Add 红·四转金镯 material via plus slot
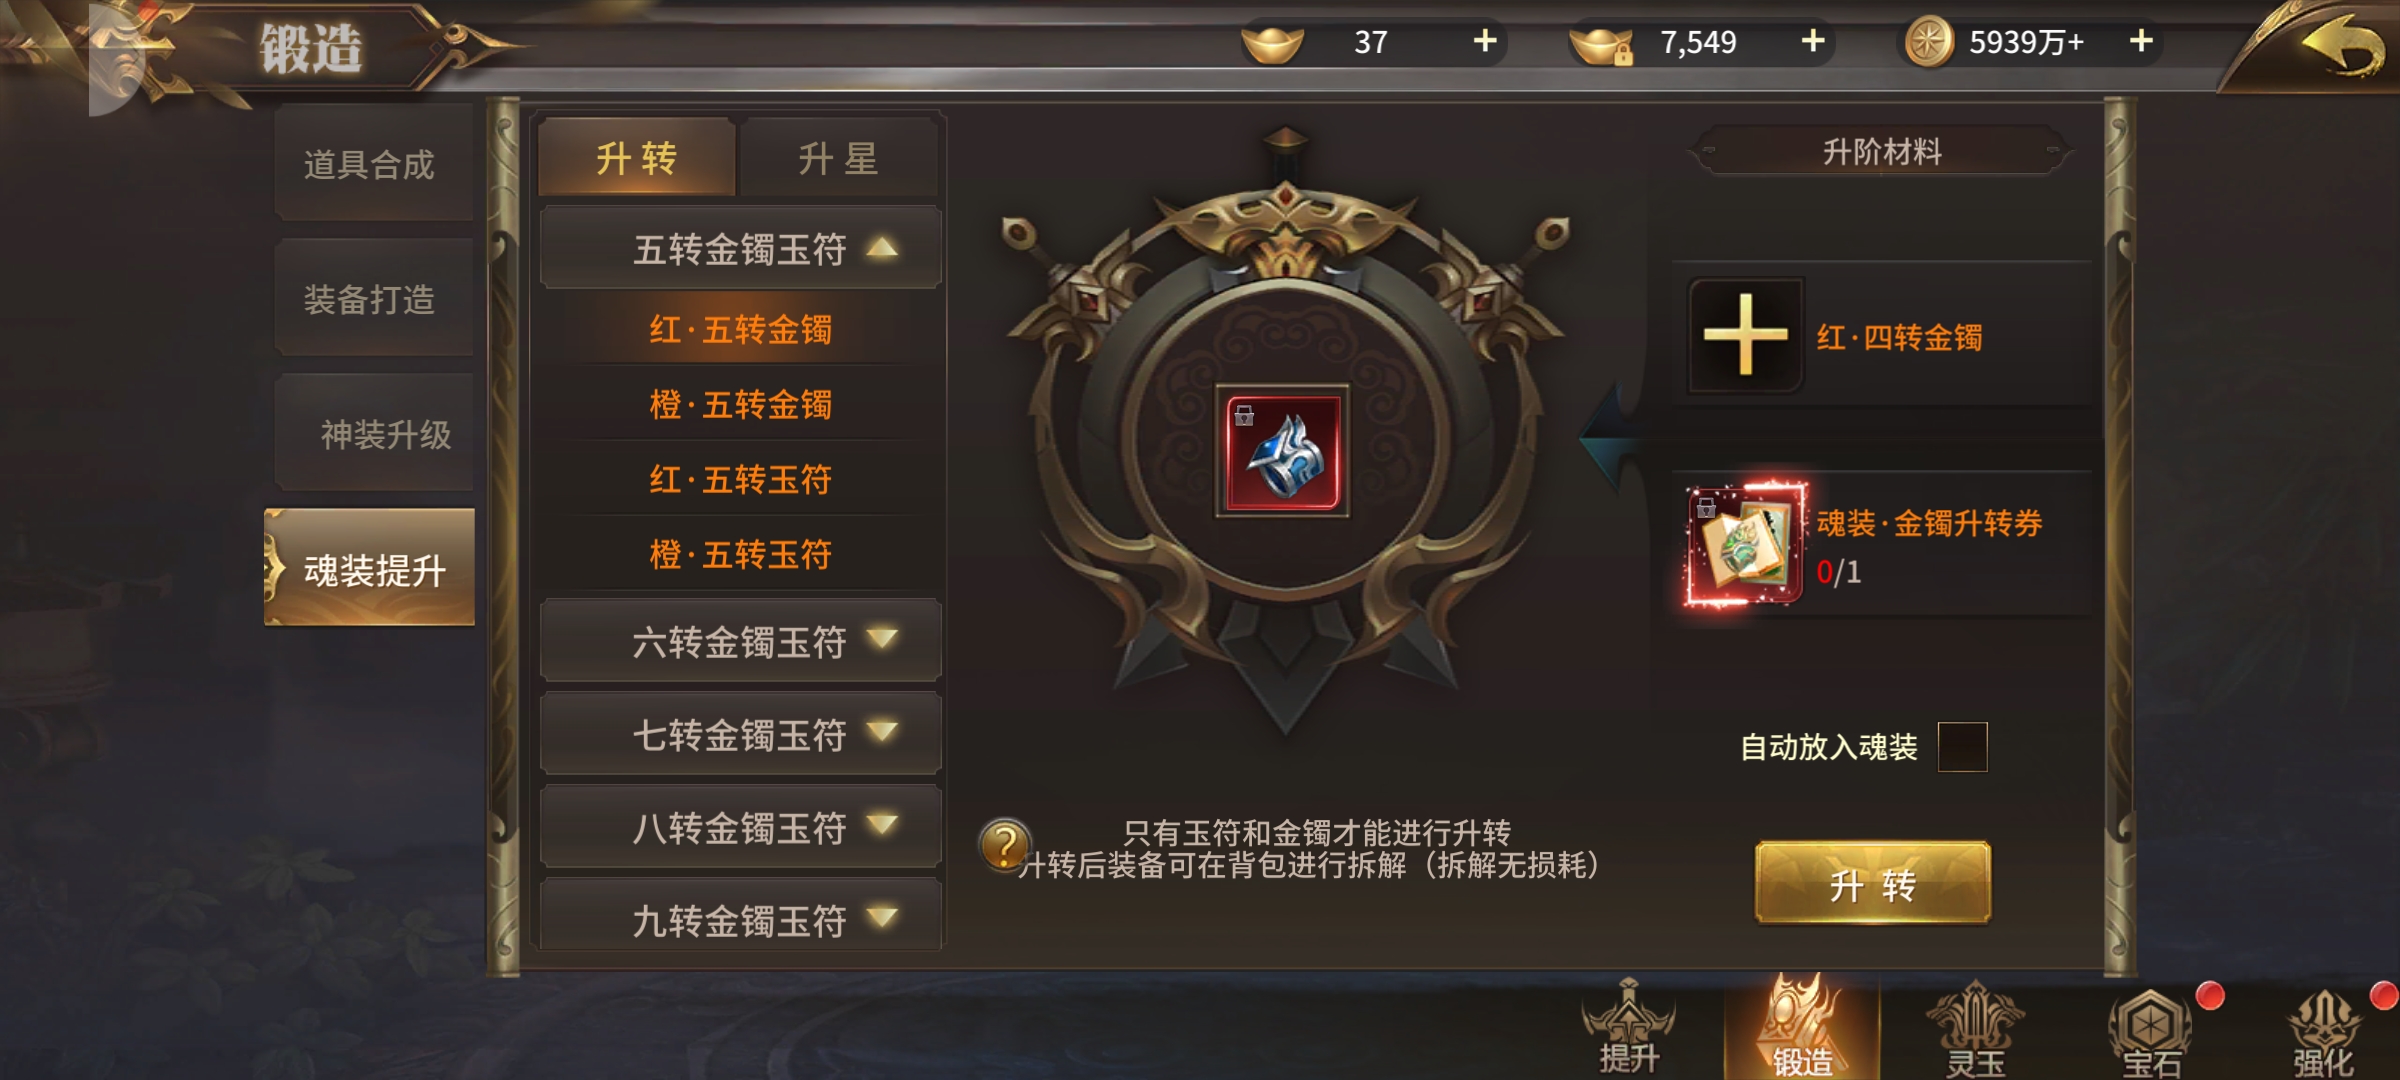The height and width of the screenshot is (1080, 2400). coord(1745,335)
